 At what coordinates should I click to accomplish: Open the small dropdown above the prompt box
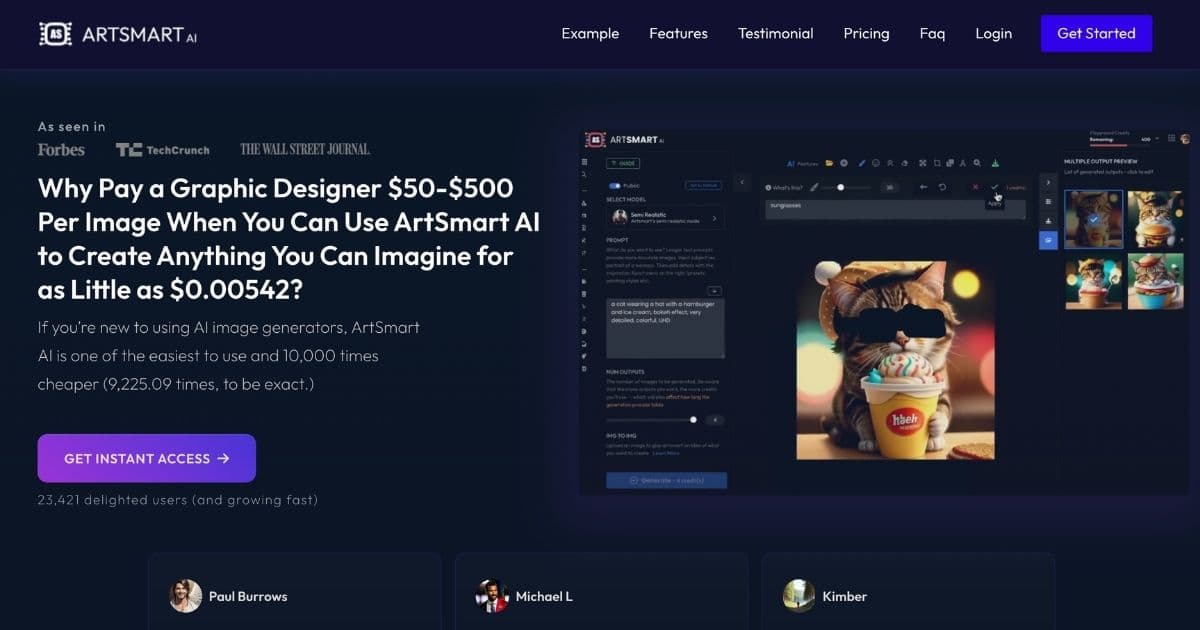coord(715,290)
